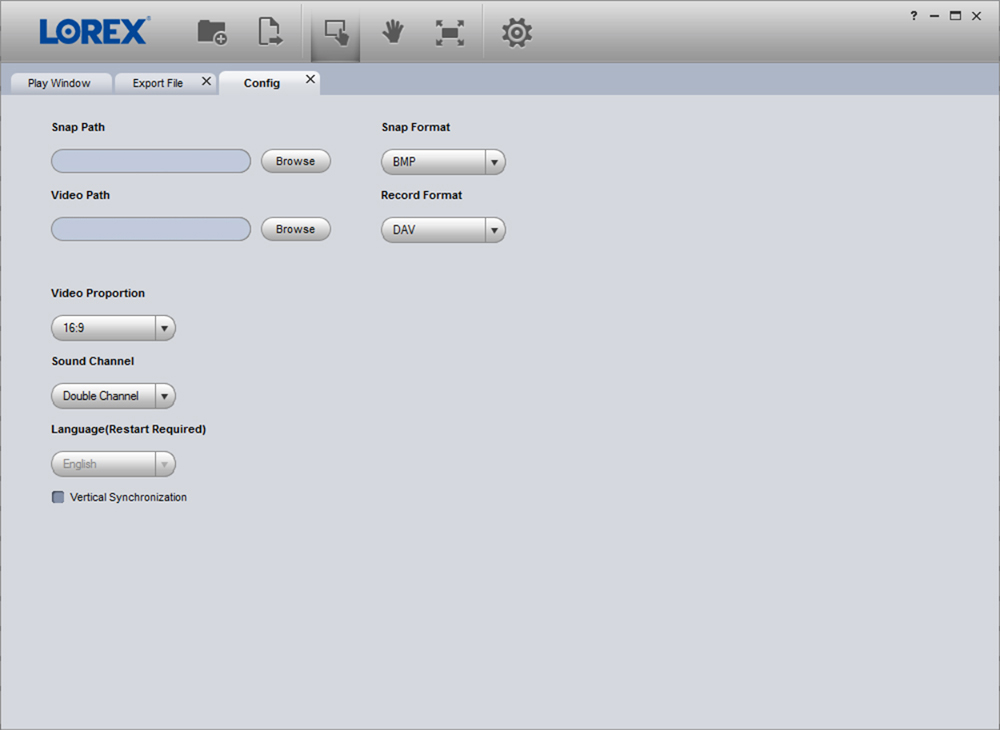Screen dimensions: 1000x730
Task: Expand the Sound Channel Double Channel dropdown
Action: tap(113, 396)
